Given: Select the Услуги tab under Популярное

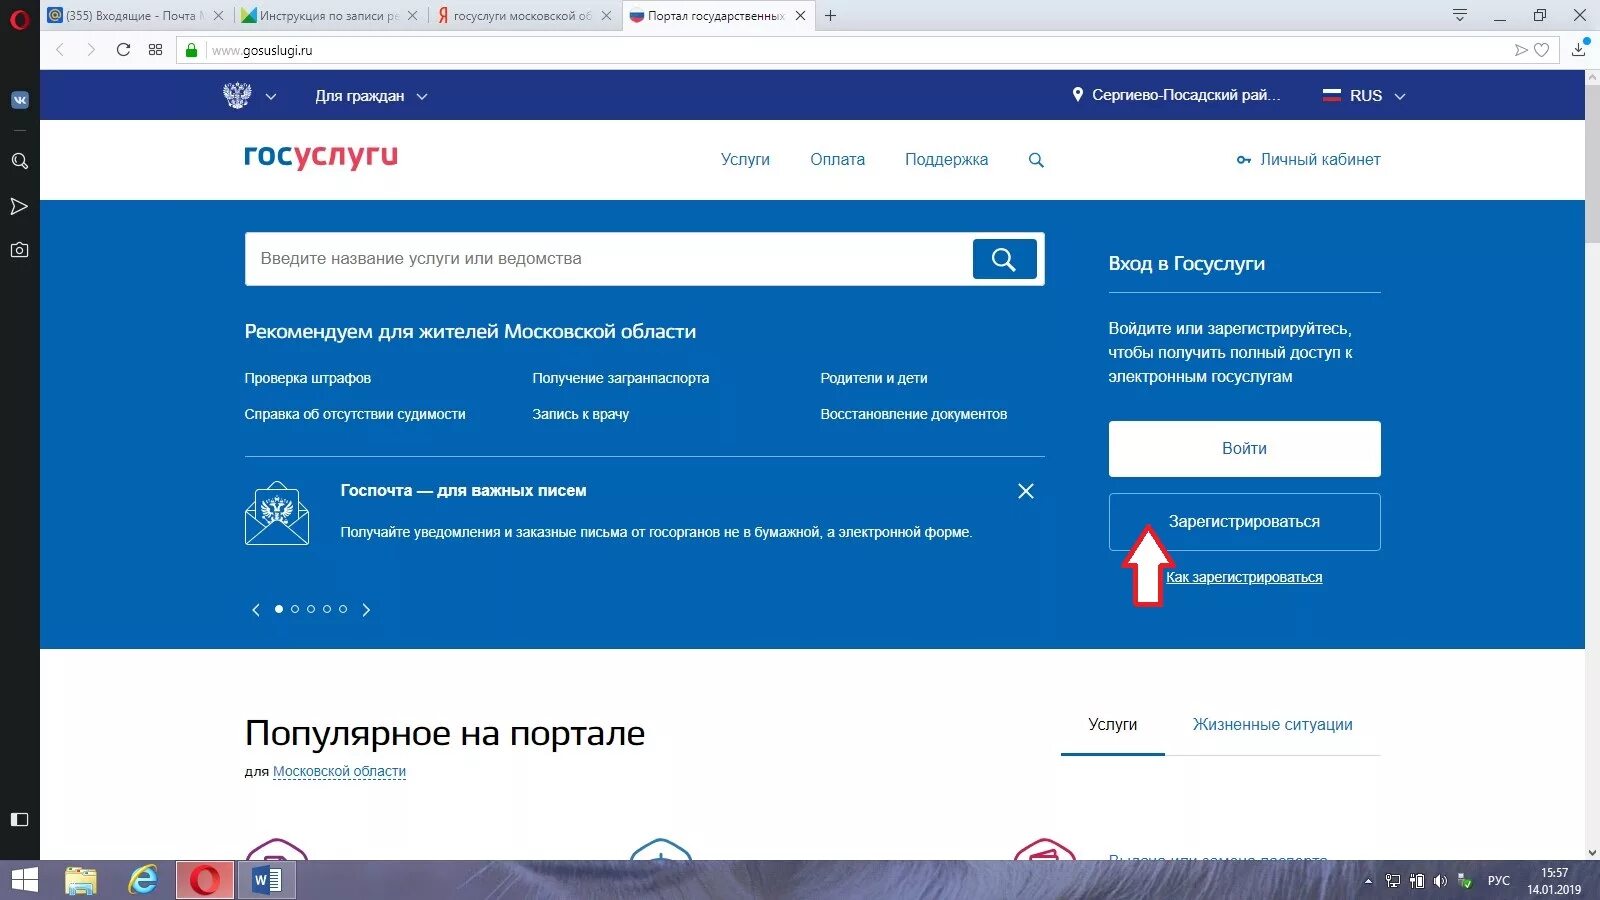Looking at the screenshot, I should click(1113, 725).
